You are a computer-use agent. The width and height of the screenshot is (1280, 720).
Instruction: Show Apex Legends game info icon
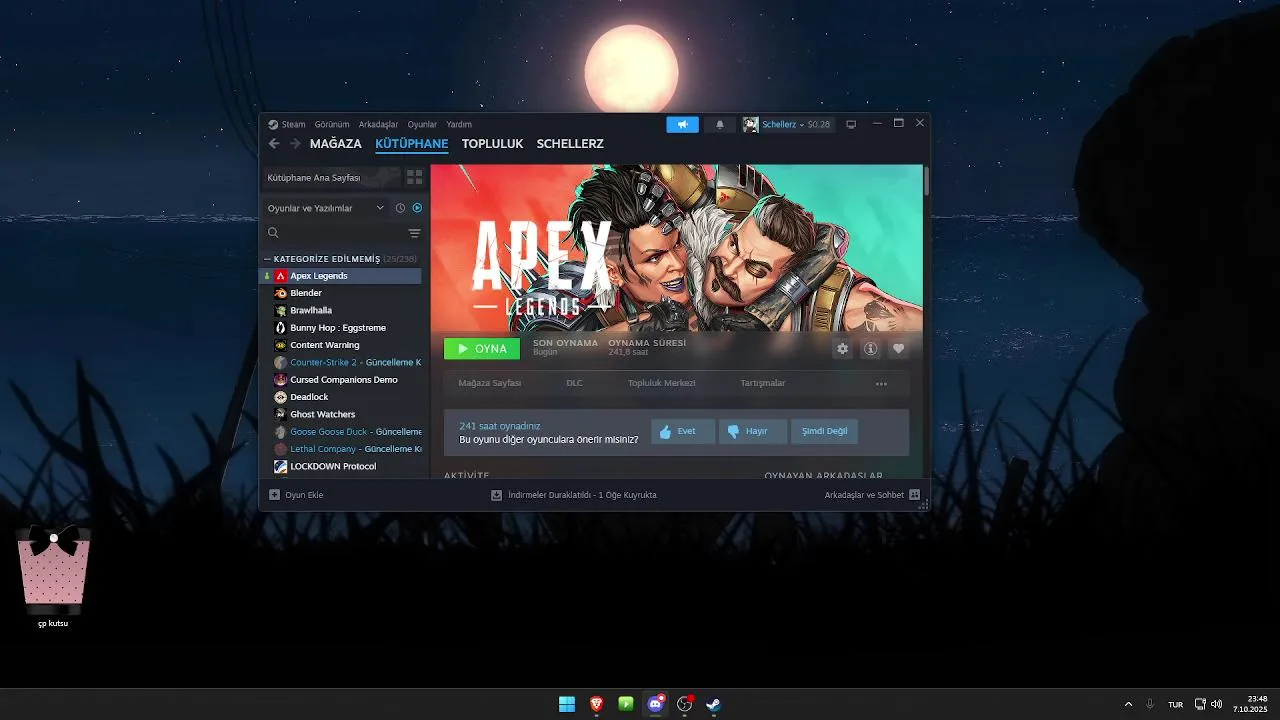point(870,349)
